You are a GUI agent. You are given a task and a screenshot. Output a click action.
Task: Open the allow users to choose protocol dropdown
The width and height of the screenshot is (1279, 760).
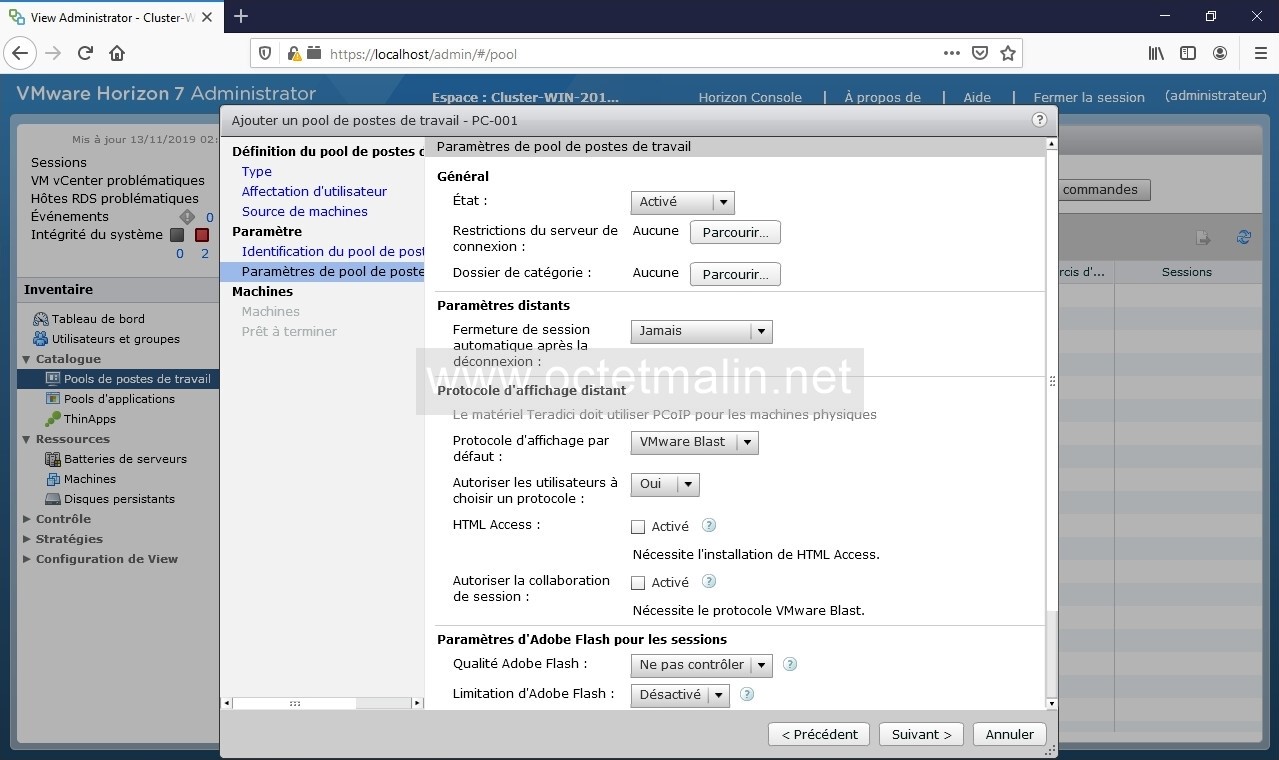point(665,484)
